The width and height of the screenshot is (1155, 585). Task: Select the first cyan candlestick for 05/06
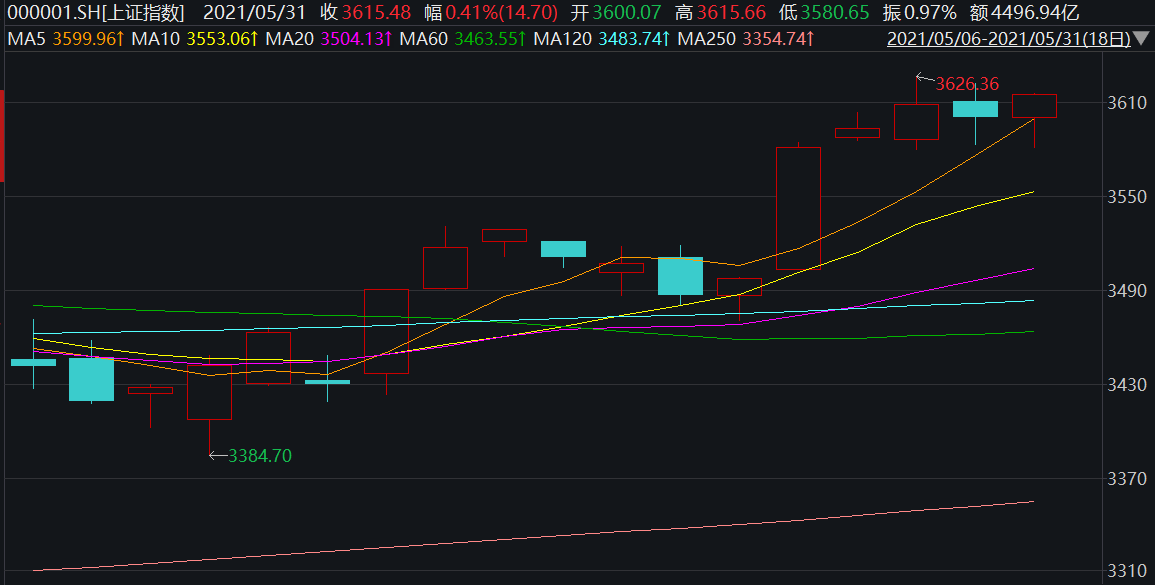pyautogui.click(x=33, y=362)
